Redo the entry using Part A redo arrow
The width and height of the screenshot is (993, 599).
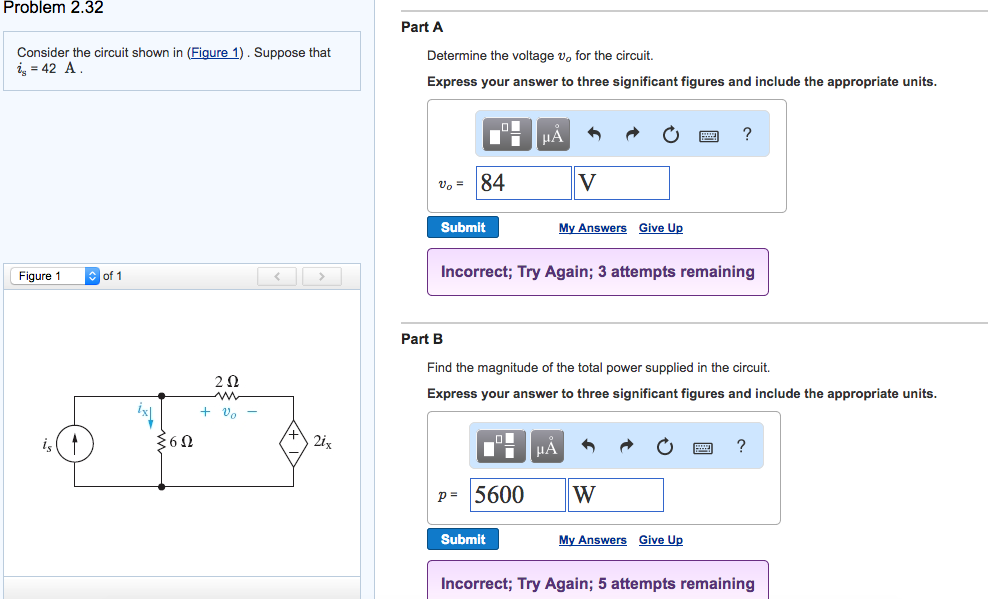(631, 133)
